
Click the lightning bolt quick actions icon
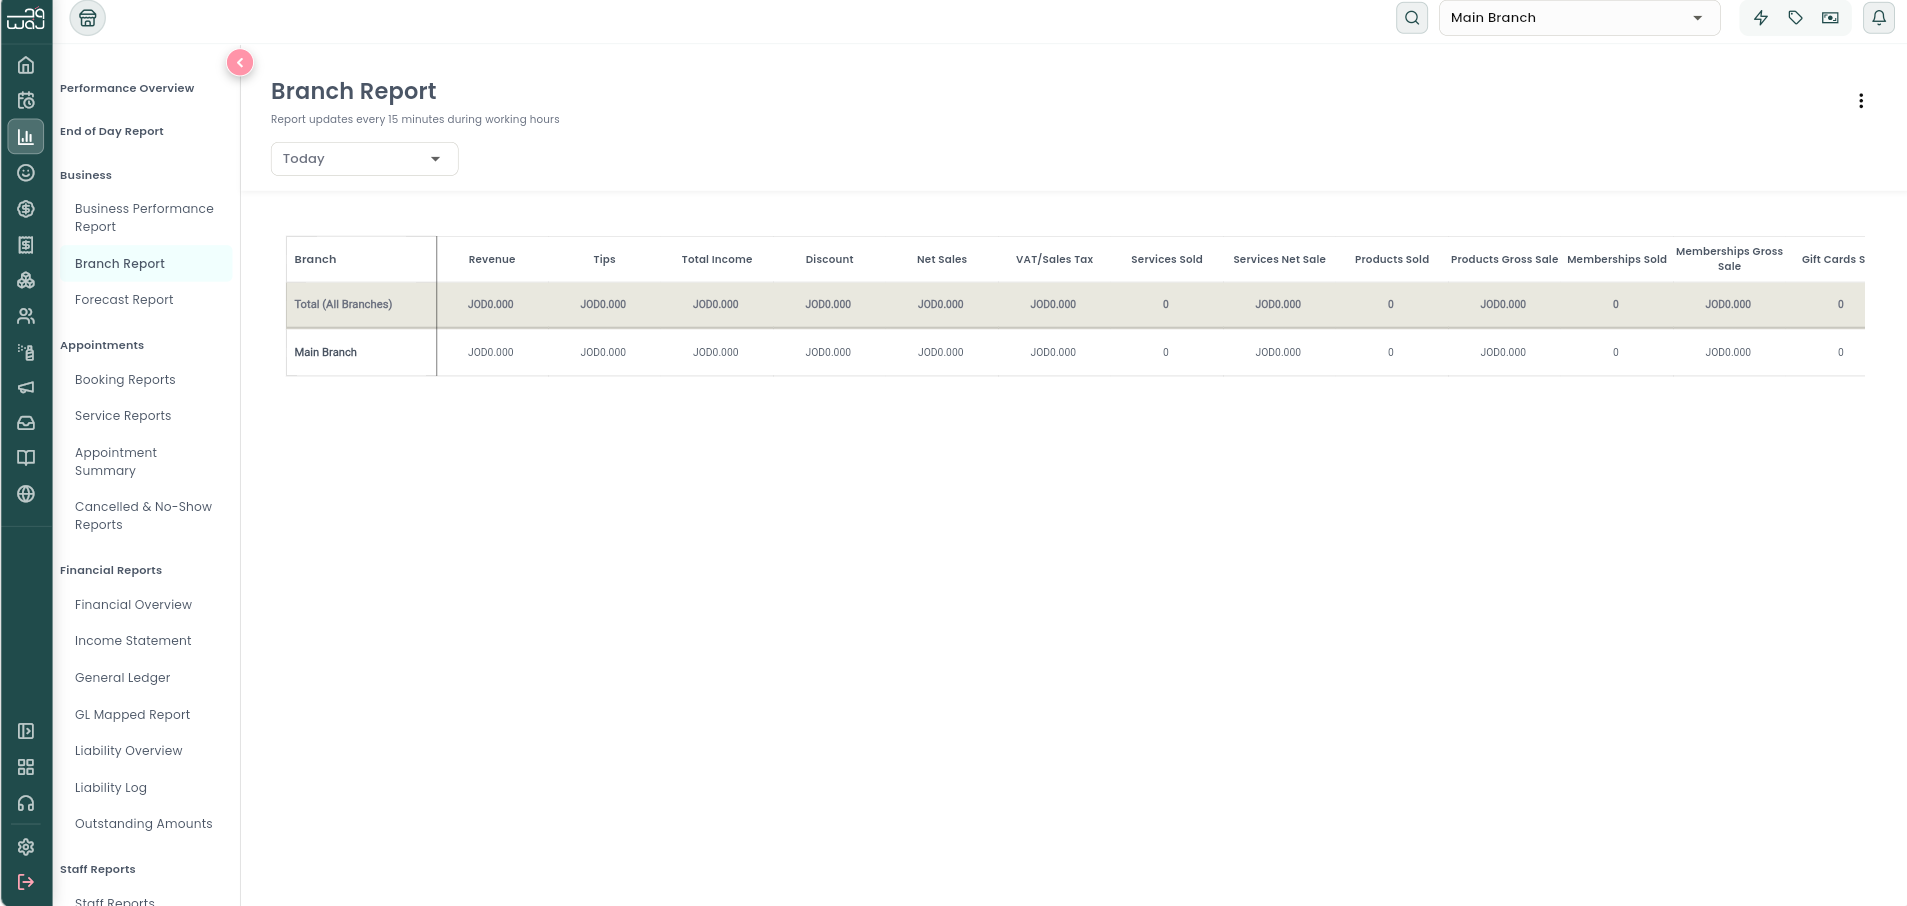pos(1761,18)
